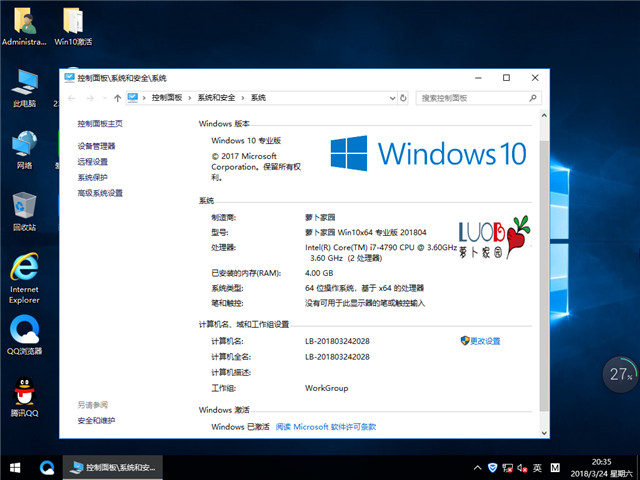The image size is (640, 480).
Task: Click the window title bar system icon
Action: click(69, 78)
